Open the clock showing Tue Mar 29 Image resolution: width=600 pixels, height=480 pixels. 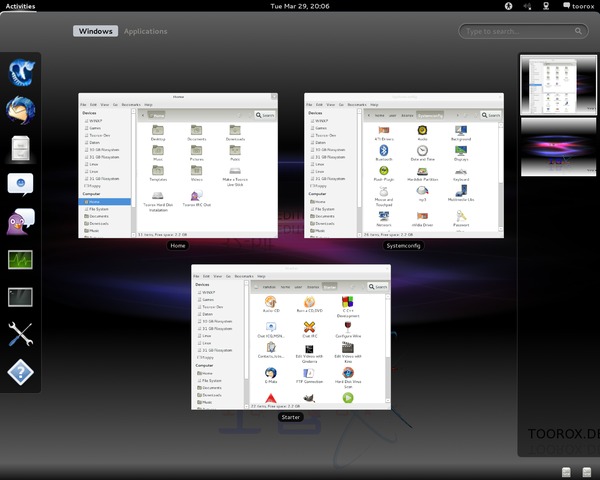tap(299, 6)
